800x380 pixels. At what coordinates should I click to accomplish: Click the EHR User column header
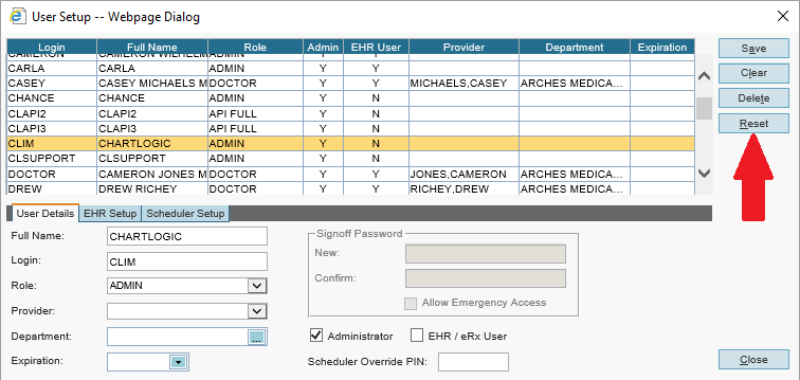tap(376, 47)
